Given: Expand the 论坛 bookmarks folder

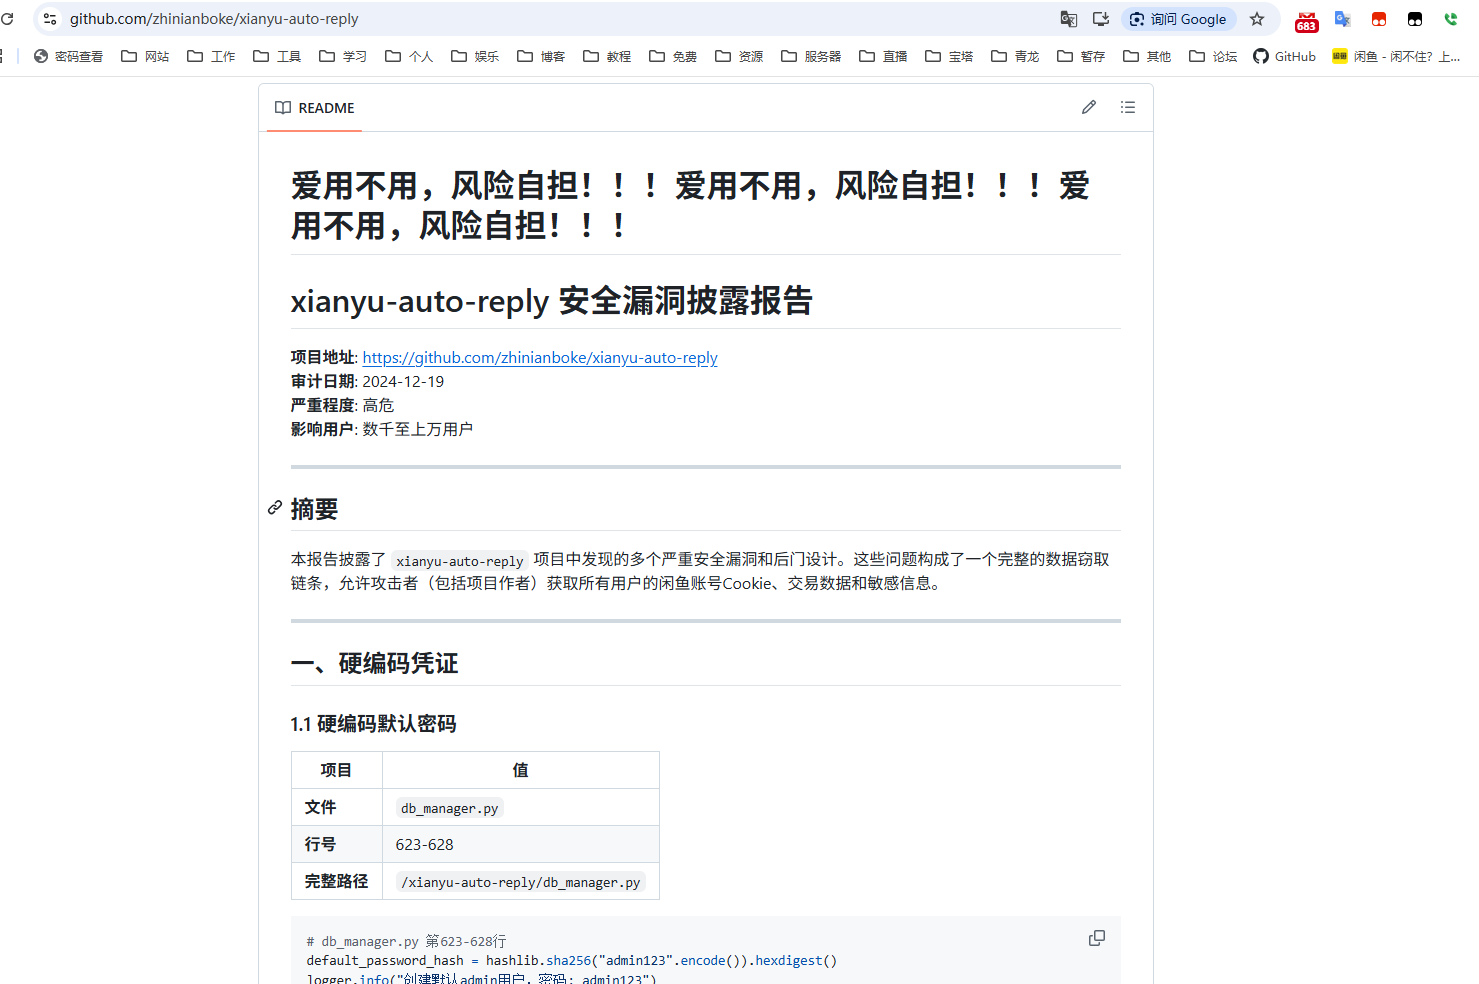Looking at the screenshot, I should coord(1213,56).
